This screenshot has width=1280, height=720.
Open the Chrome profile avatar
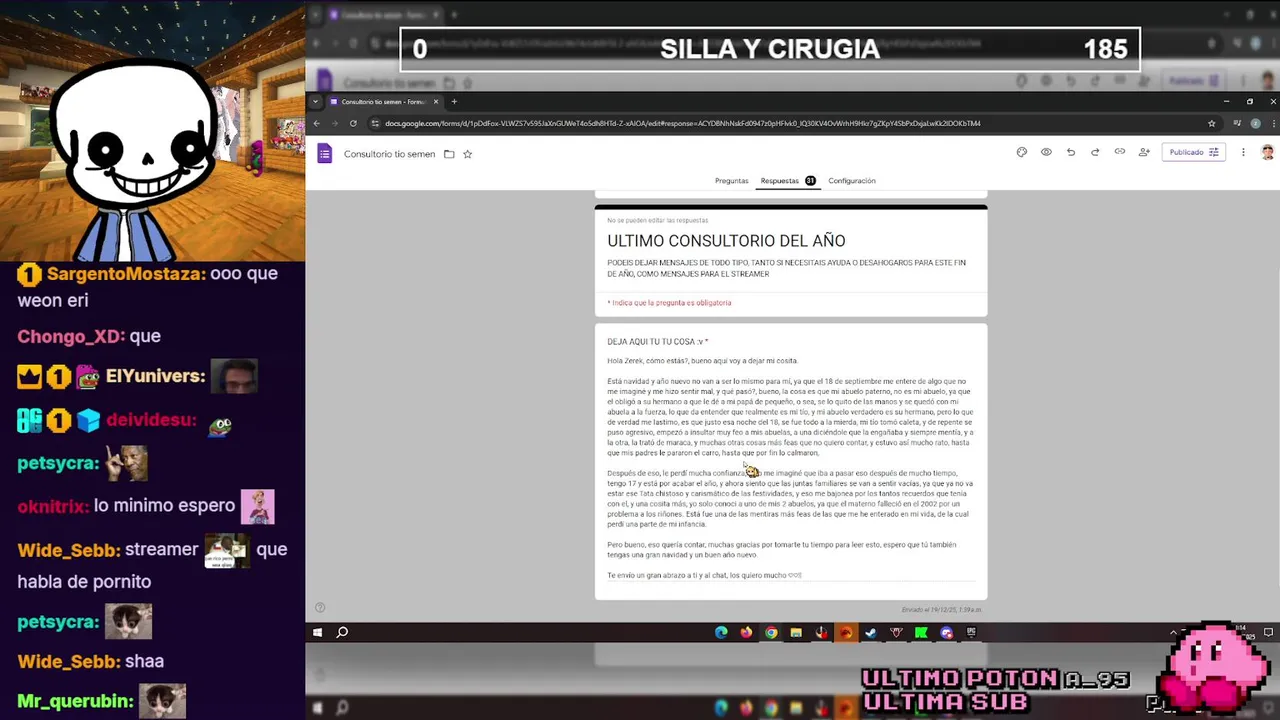click(1255, 123)
